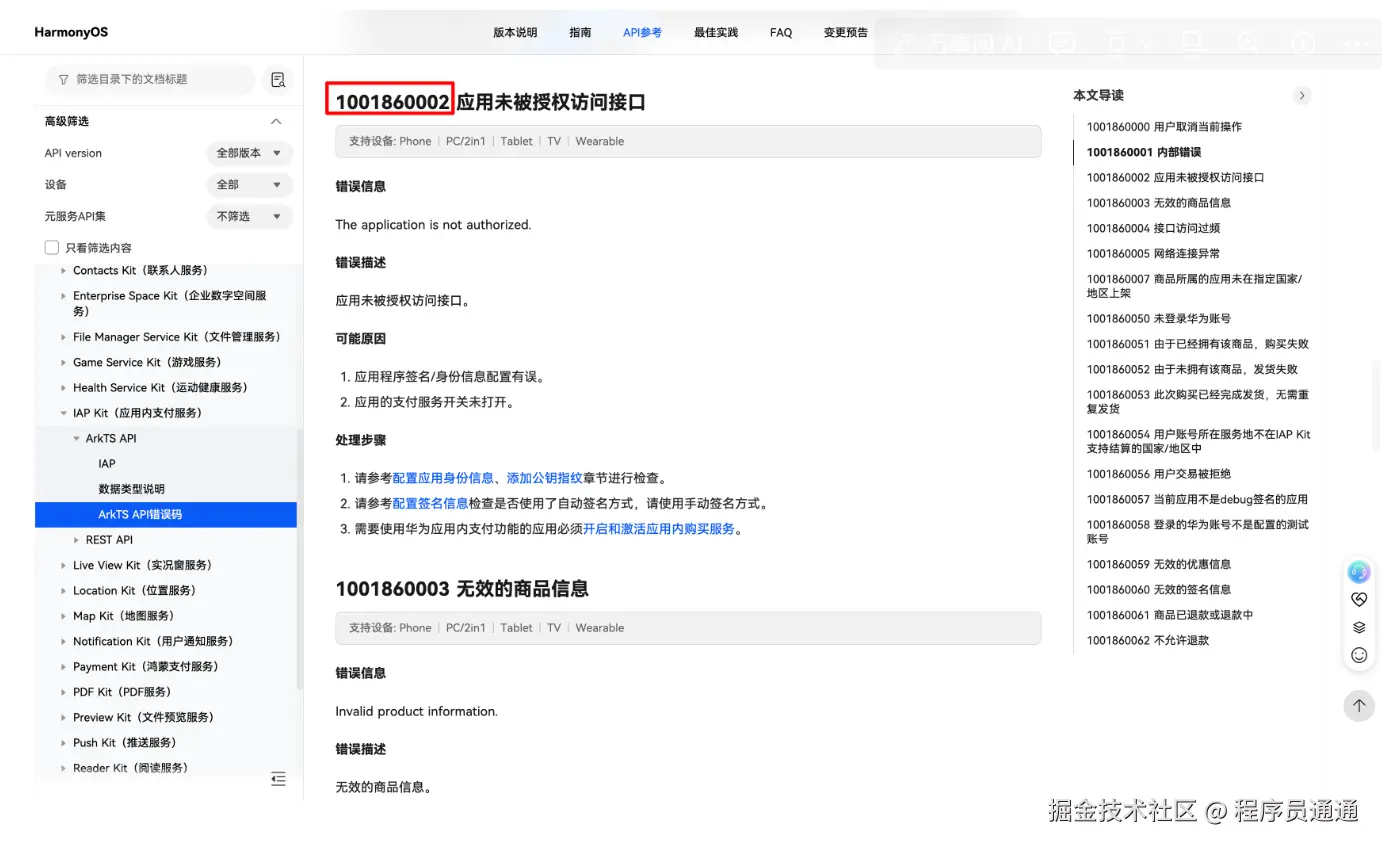This screenshot has width=1382, height=848.
Task: Collapse the ArkTS API subtree
Action: pyautogui.click(x=77, y=438)
